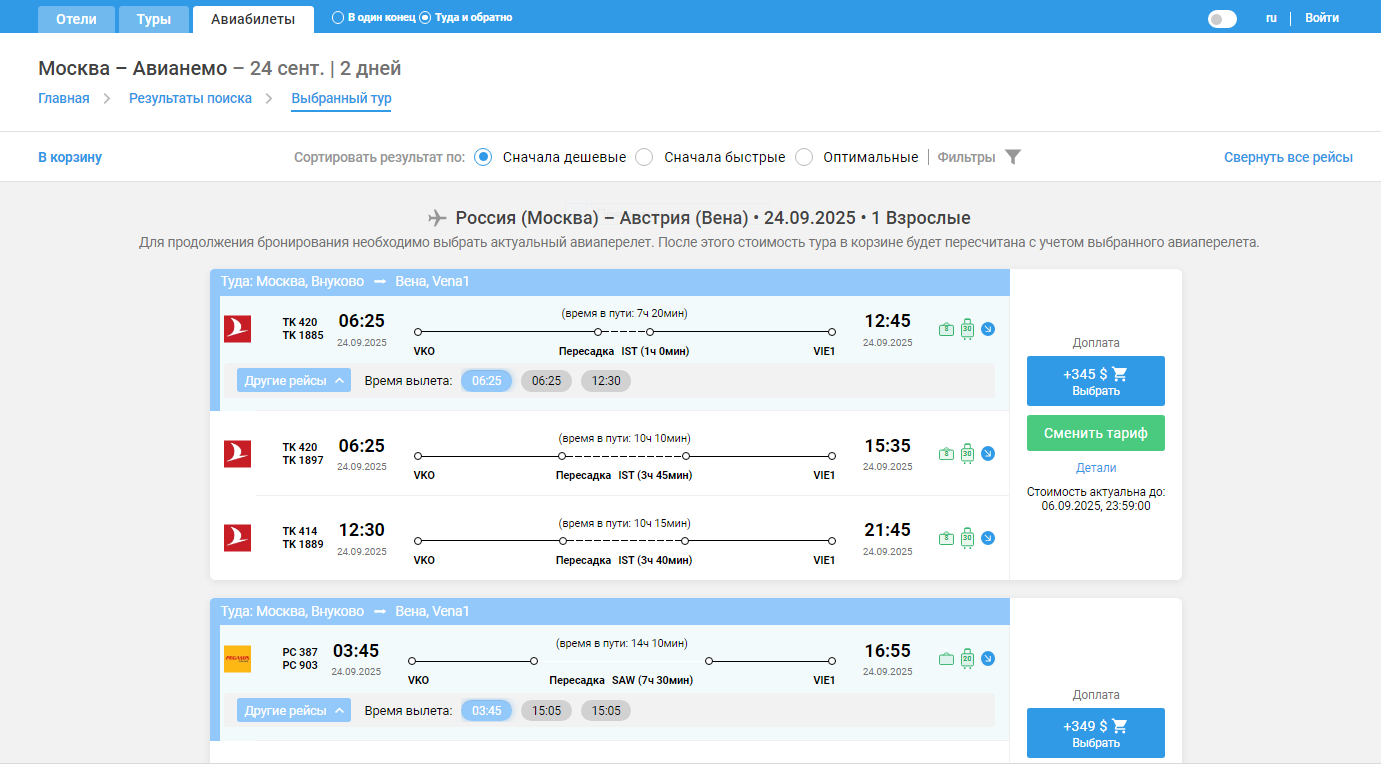Screen dimensions: 1381x764
Task: Click the Pegasus airline logo for PC 387
Action: 237,659
